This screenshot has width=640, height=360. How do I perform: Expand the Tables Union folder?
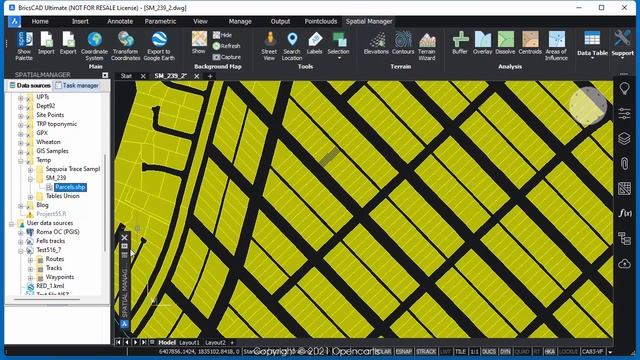pyautogui.click(x=30, y=197)
